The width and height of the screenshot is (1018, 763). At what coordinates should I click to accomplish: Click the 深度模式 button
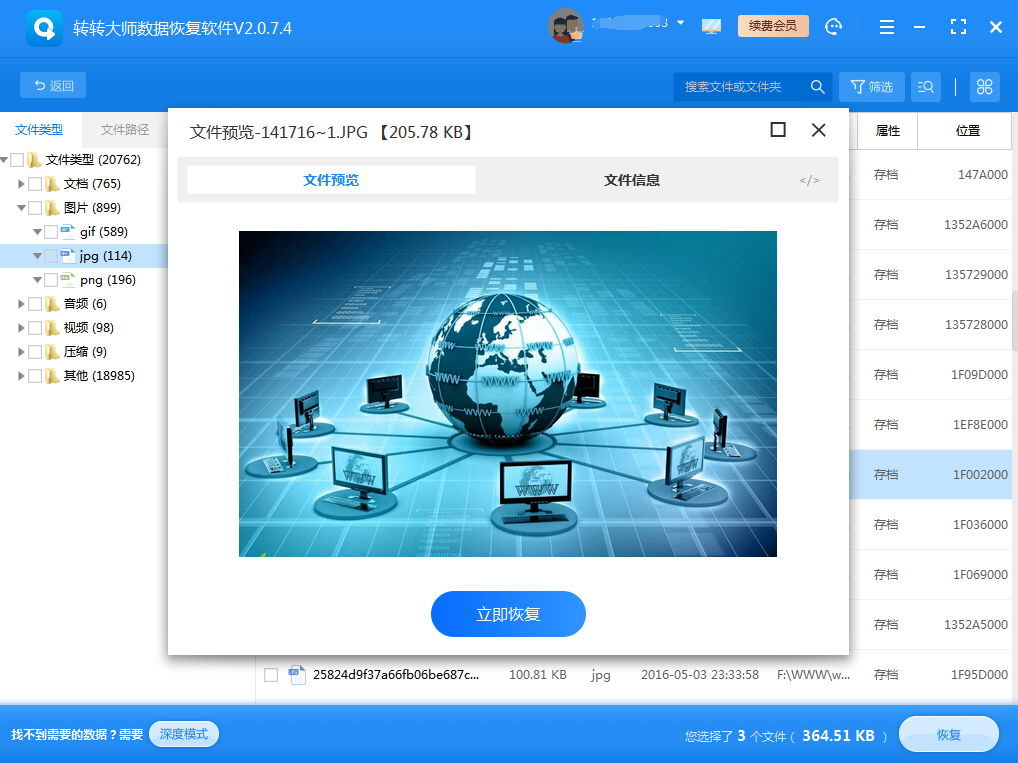[x=184, y=734]
